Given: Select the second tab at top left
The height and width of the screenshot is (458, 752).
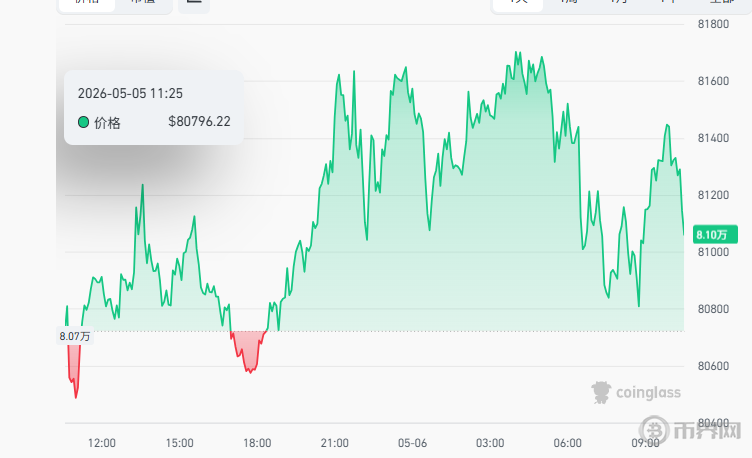Looking at the screenshot, I should (x=143, y=2).
